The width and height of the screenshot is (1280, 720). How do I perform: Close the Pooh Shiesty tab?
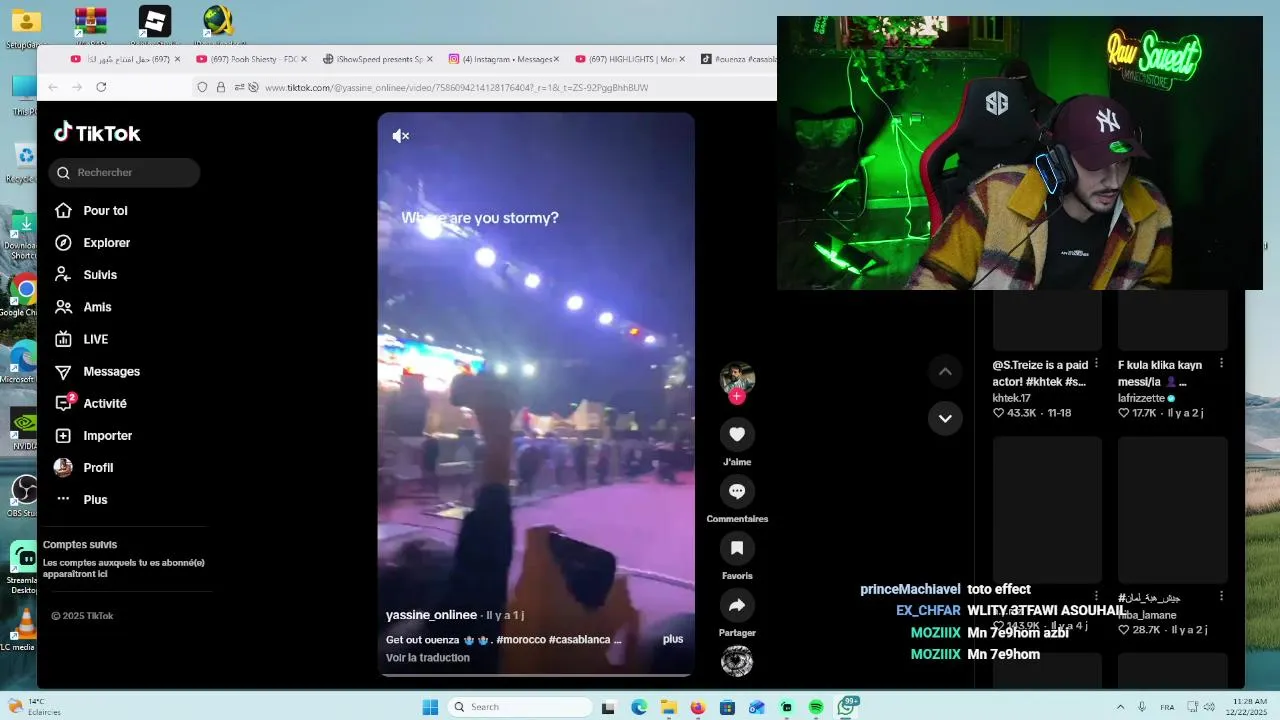[304, 59]
